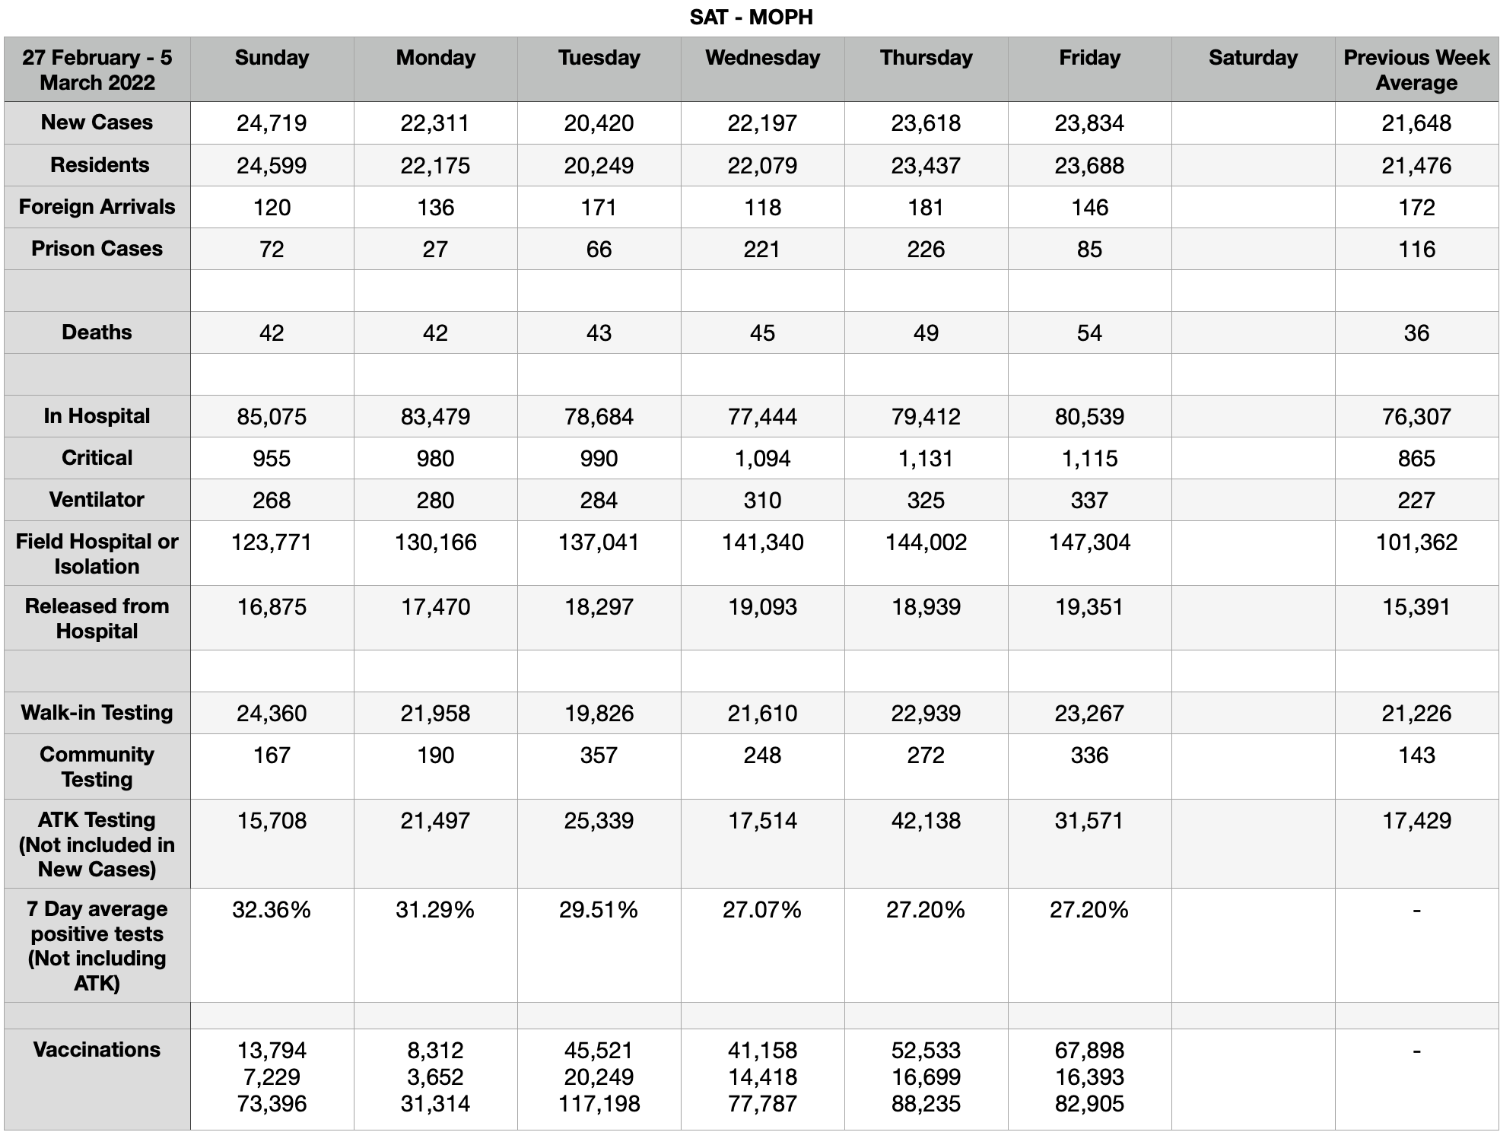
Task: Select the Ventilator row label
Action: (97, 499)
